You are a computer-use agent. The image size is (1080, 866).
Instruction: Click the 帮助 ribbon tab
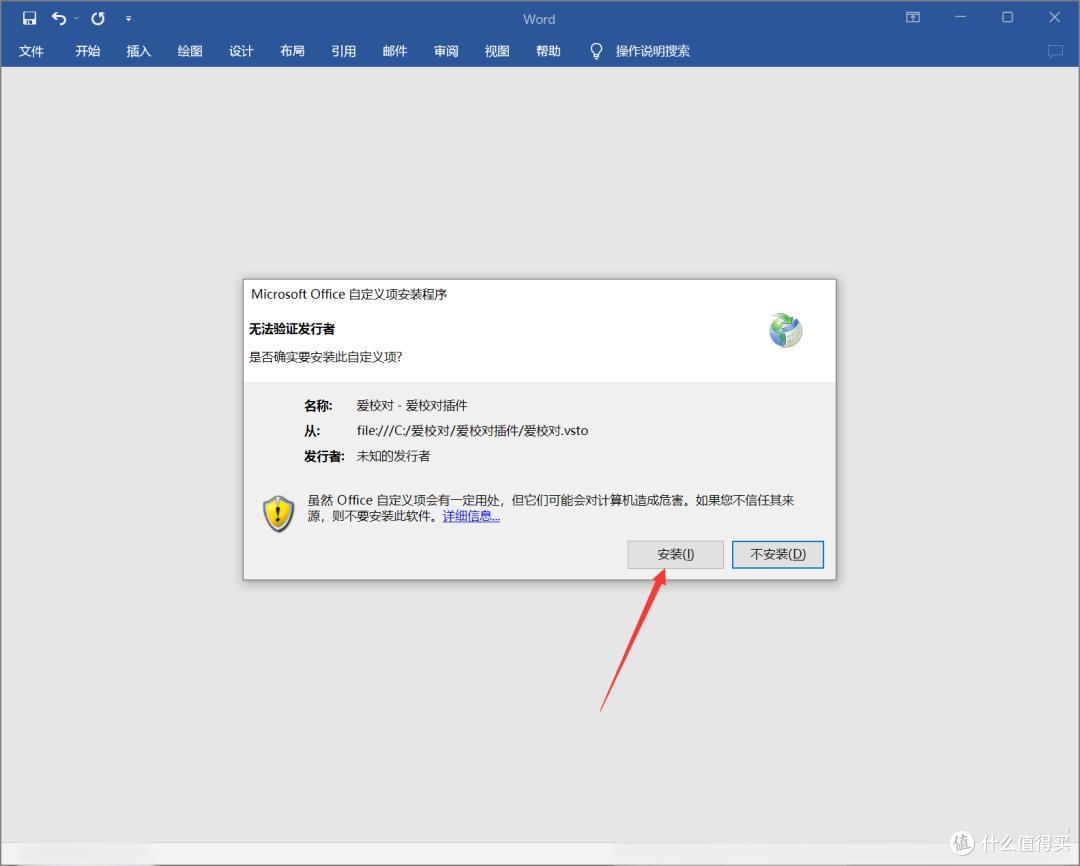[x=548, y=51]
